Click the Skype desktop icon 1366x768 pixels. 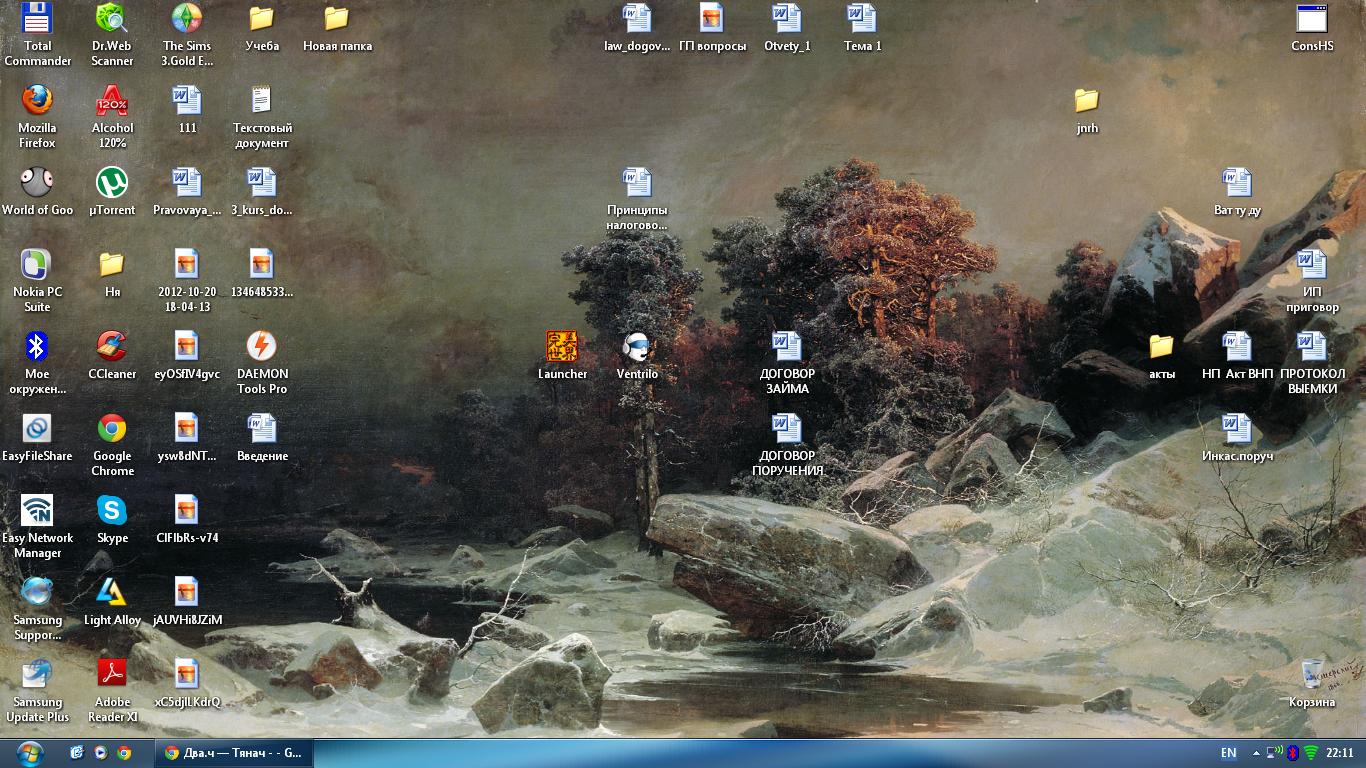coord(112,519)
